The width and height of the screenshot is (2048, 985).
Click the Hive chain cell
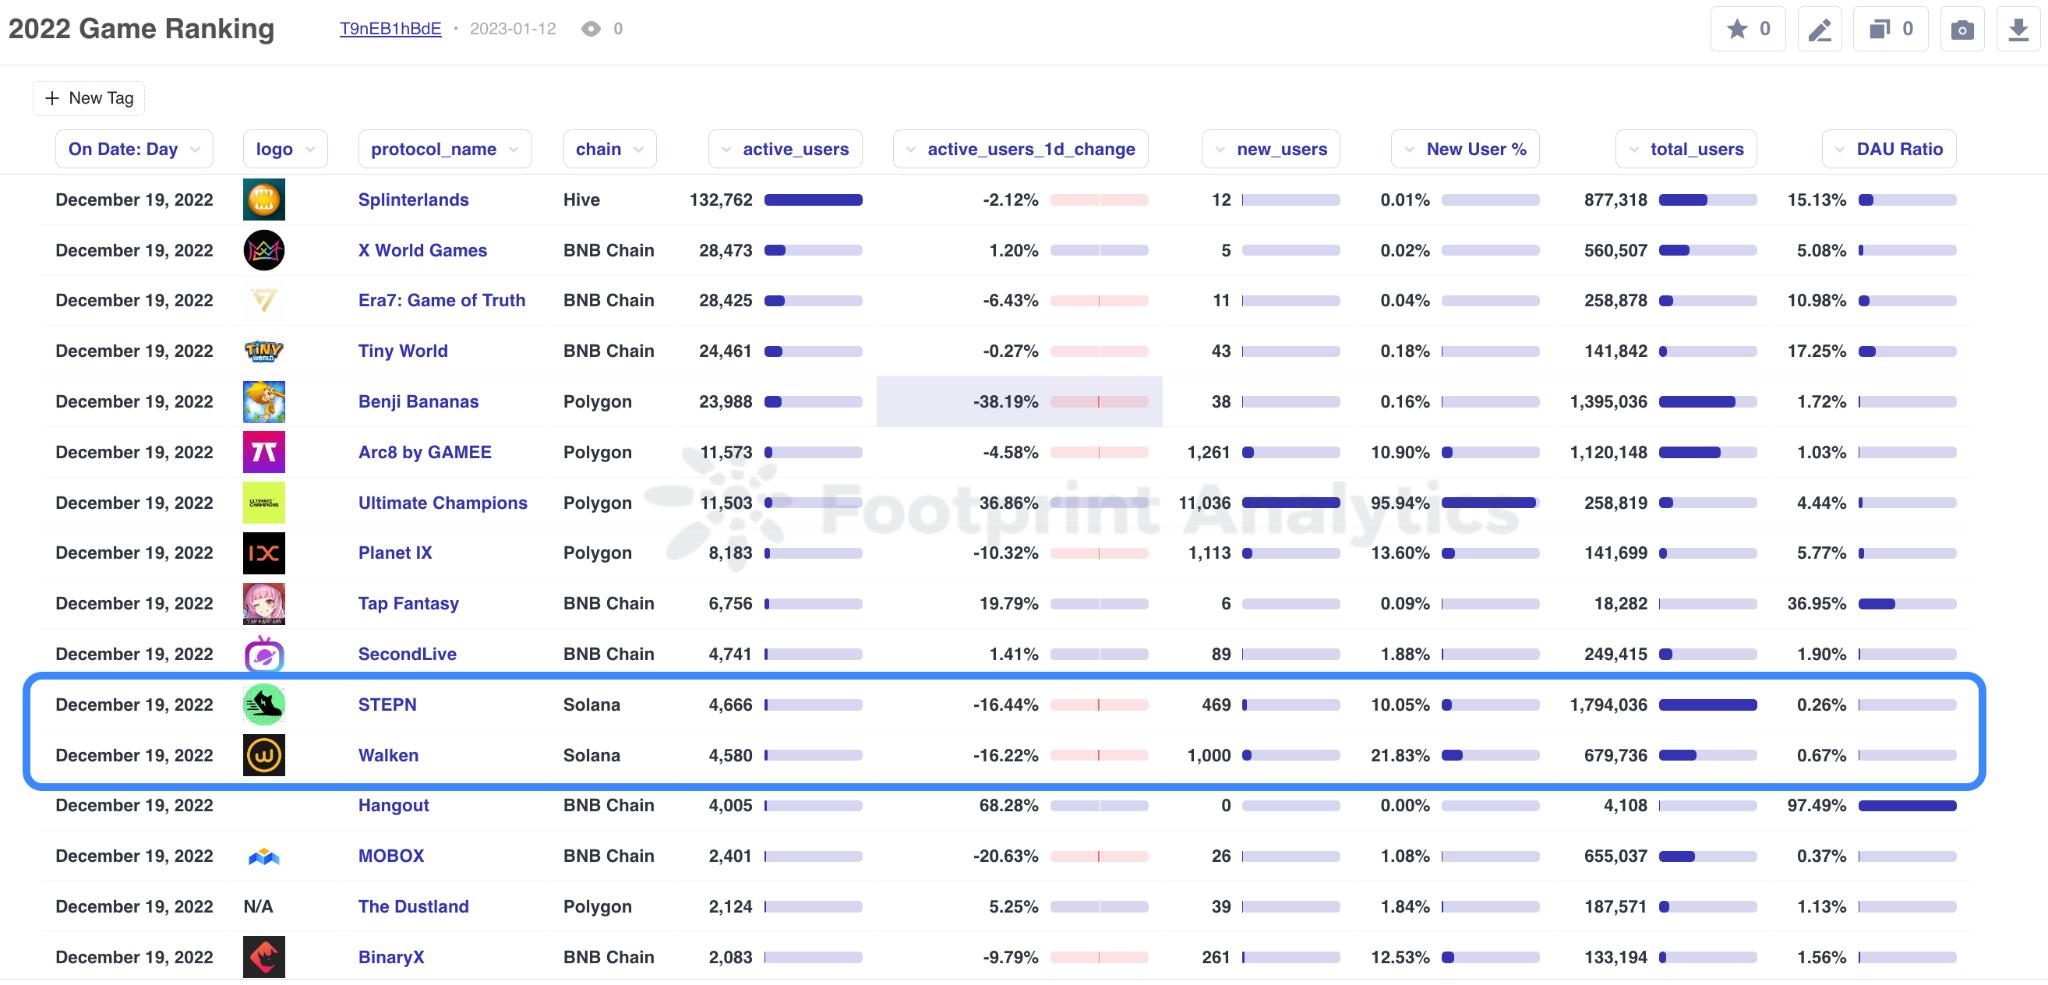tap(581, 200)
